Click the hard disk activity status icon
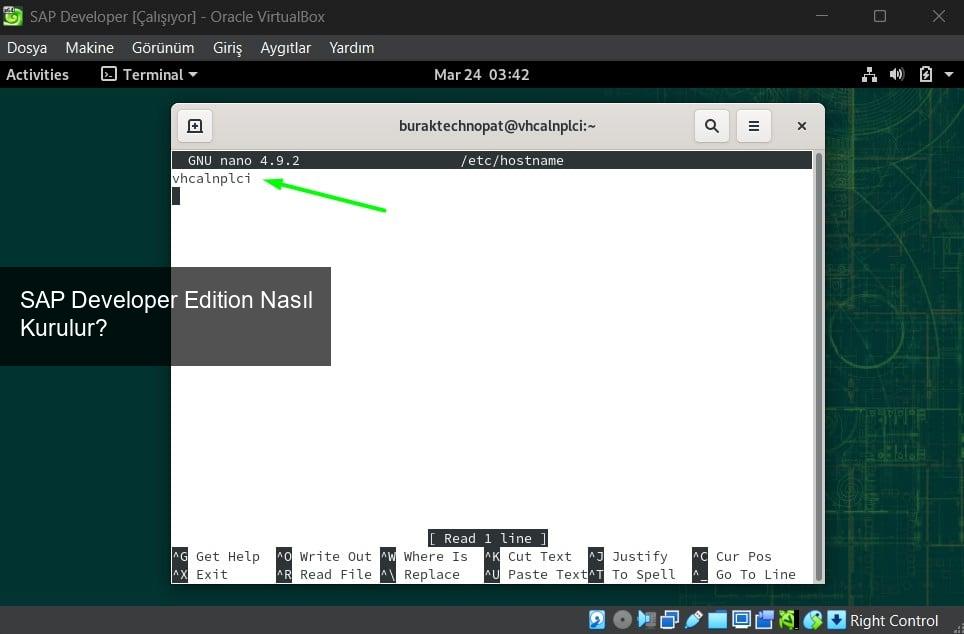 point(597,620)
